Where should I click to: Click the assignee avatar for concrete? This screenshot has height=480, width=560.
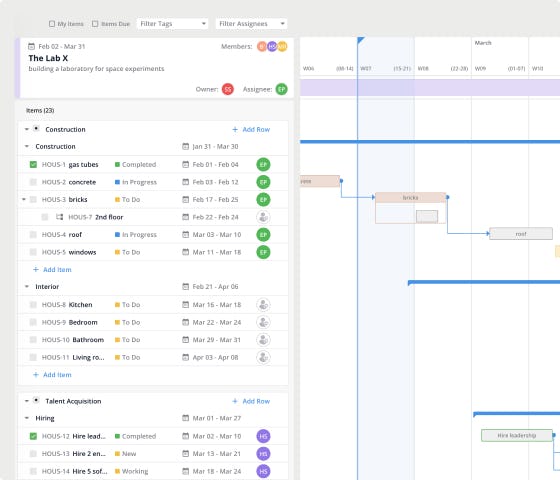[x=263, y=182]
